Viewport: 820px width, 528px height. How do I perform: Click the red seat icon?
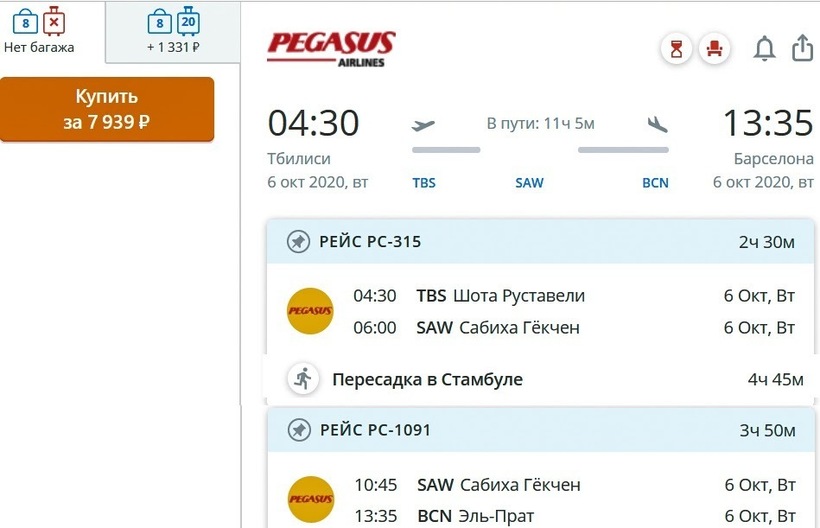715,48
